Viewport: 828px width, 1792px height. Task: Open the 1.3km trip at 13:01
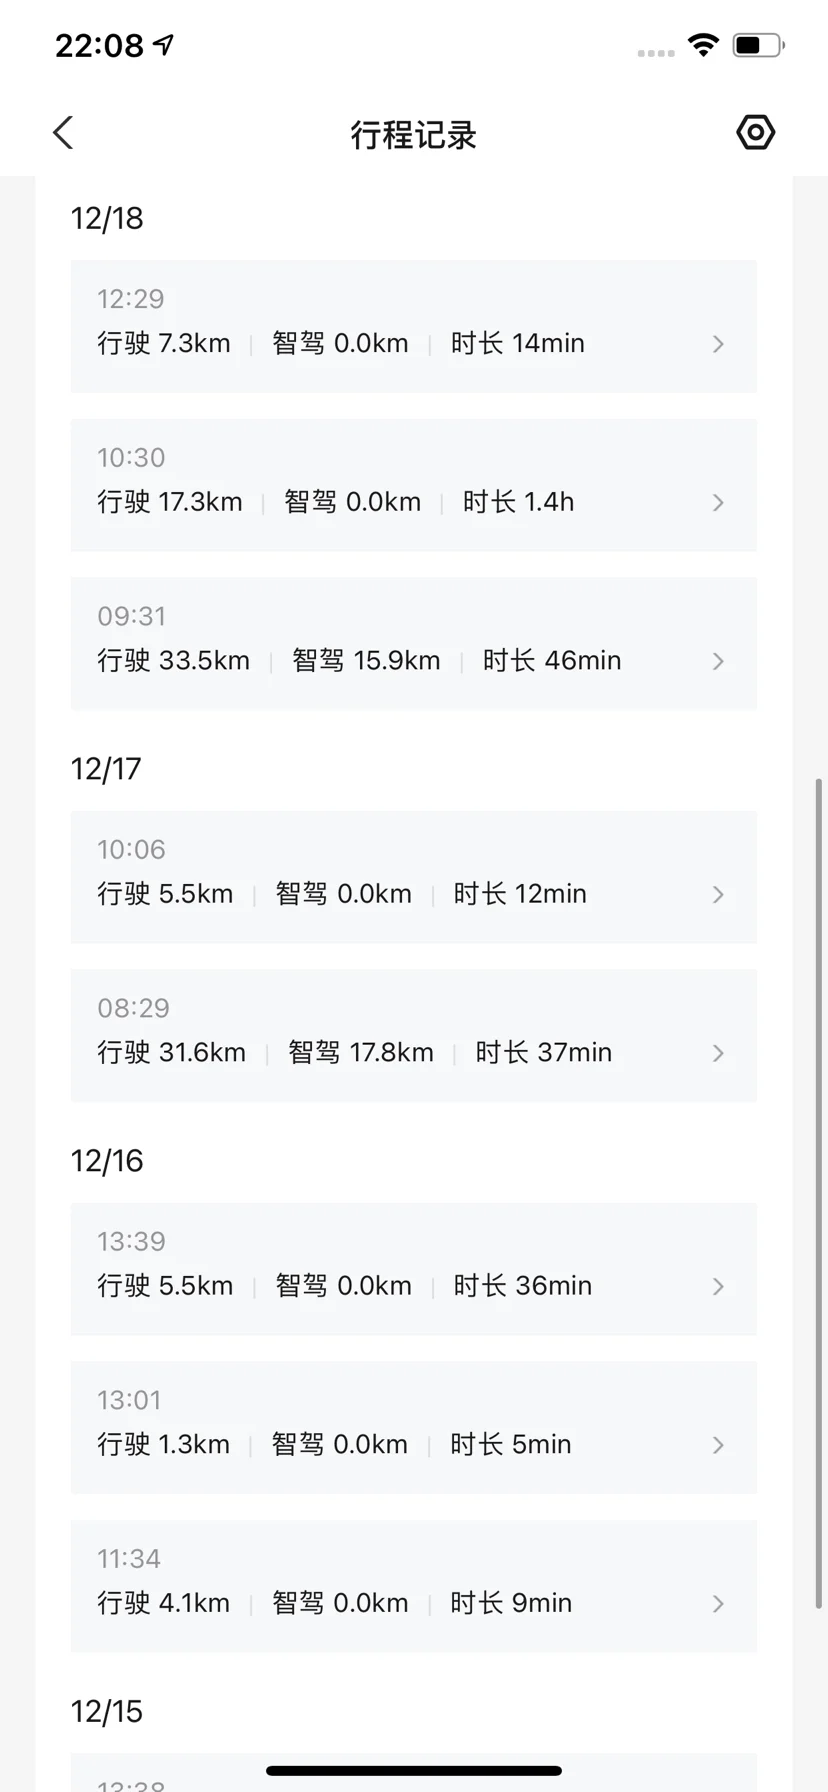click(400, 1427)
